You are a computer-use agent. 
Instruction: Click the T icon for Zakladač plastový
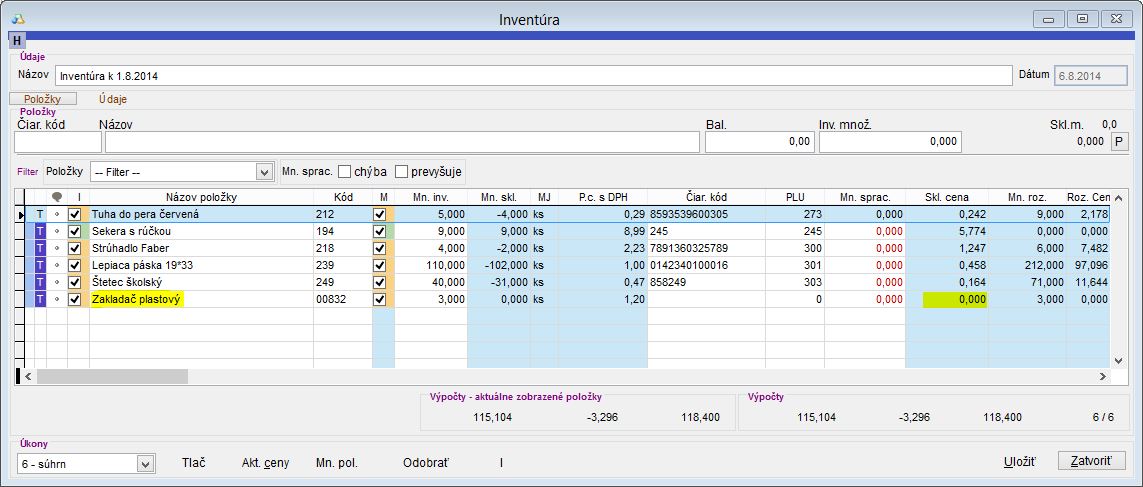(40, 299)
